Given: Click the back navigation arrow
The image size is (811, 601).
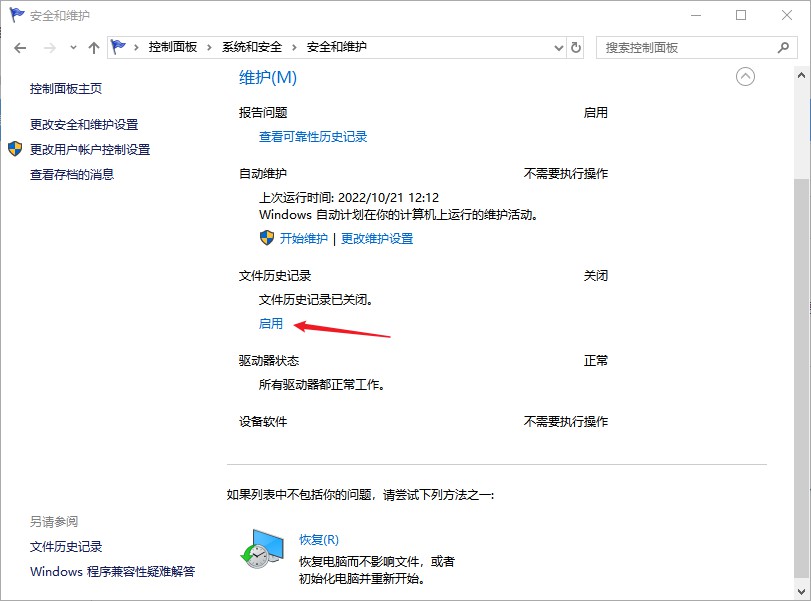Looking at the screenshot, I should point(20,47).
